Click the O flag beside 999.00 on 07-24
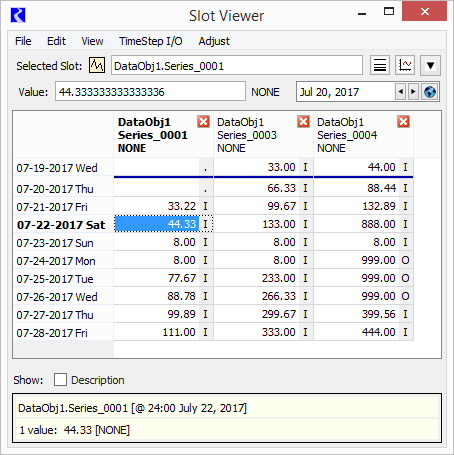The height and width of the screenshot is (455, 454). [x=405, y=260]
